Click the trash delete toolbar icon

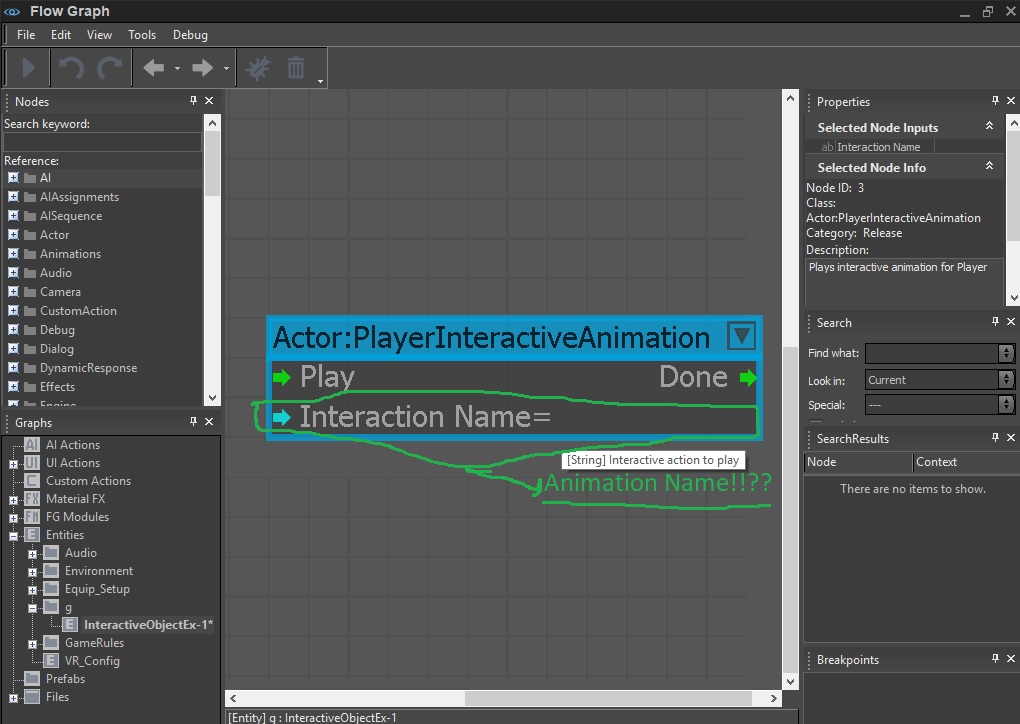point(296,68)
